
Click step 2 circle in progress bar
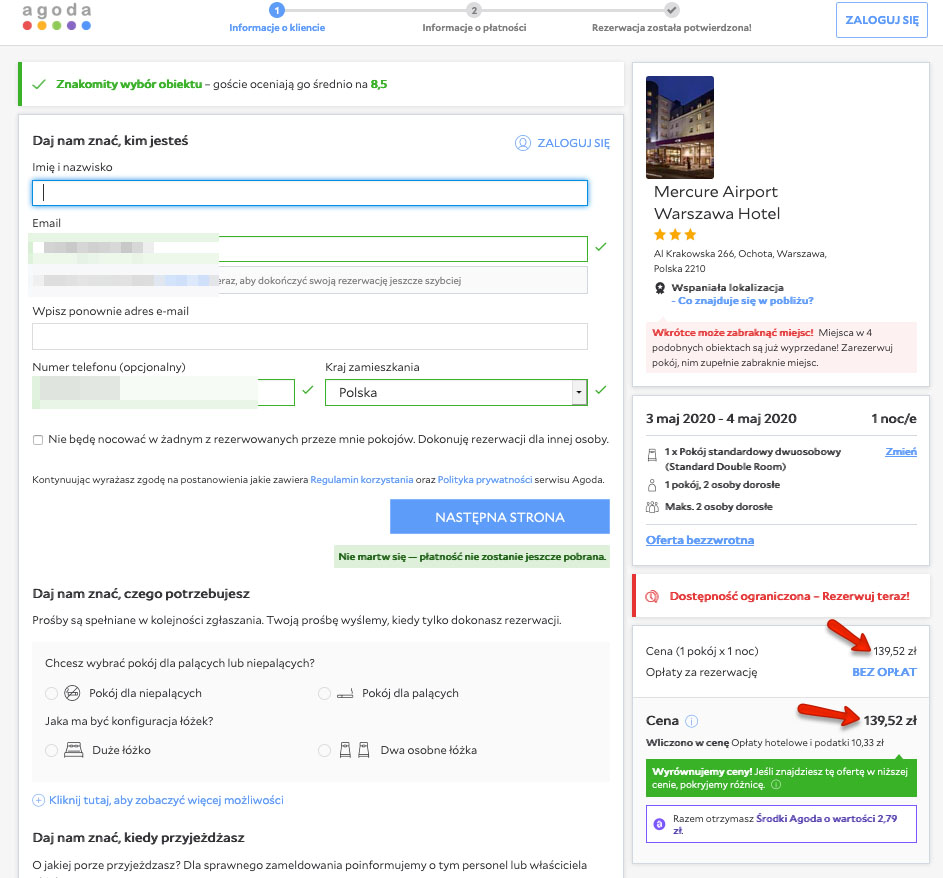click(x=474, y=10)
